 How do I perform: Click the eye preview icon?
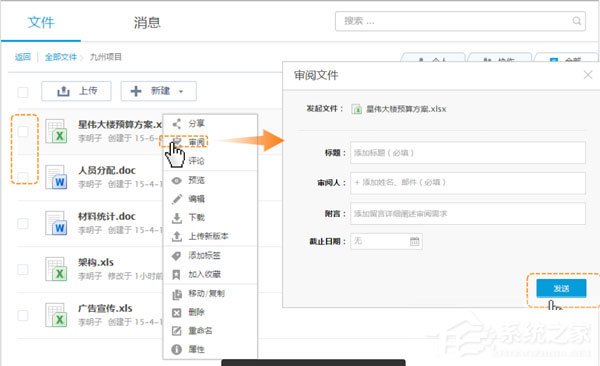(x=176, y=180)
